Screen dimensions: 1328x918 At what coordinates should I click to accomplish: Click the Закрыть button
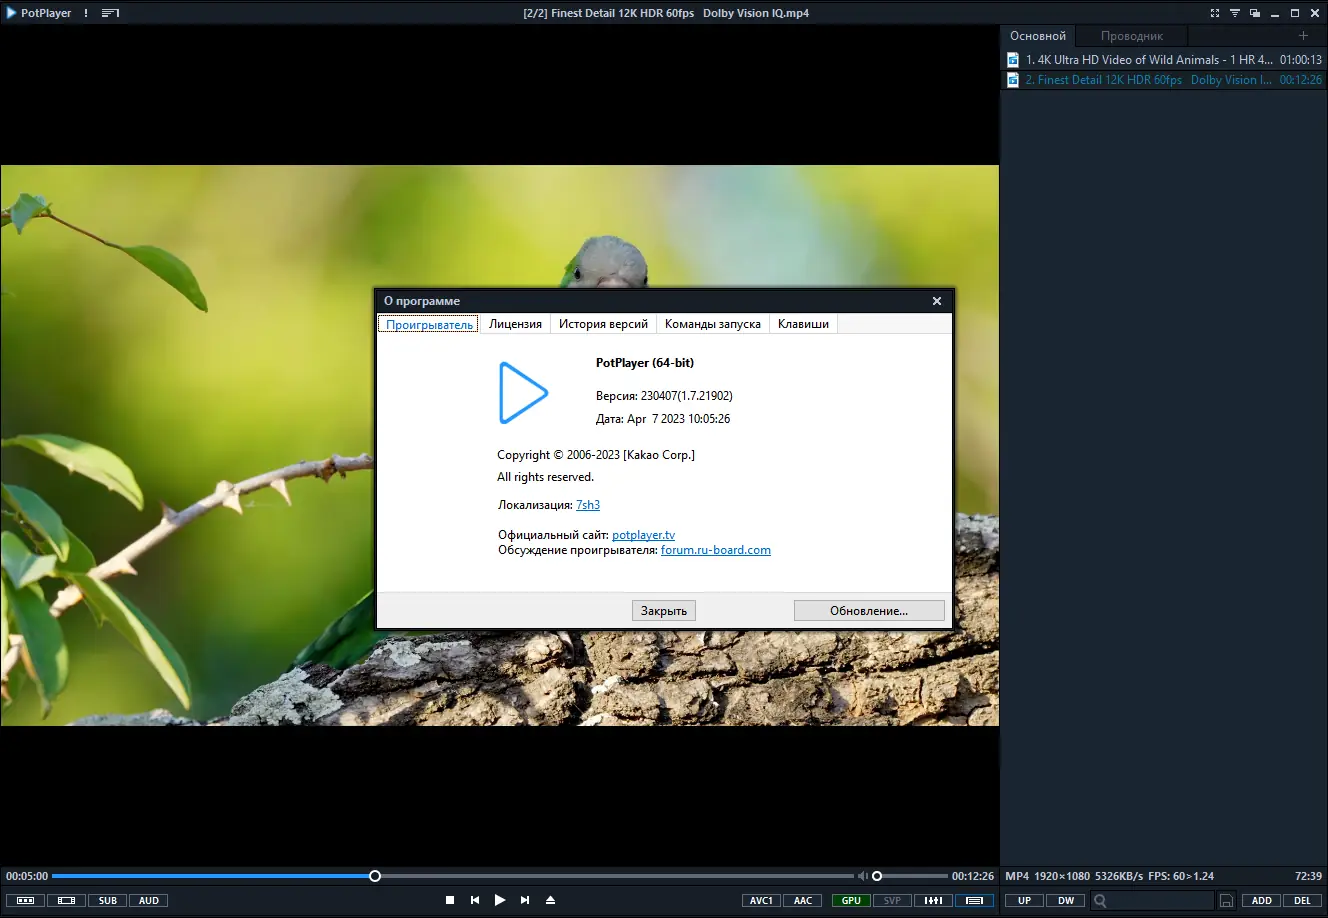point(664,611)
